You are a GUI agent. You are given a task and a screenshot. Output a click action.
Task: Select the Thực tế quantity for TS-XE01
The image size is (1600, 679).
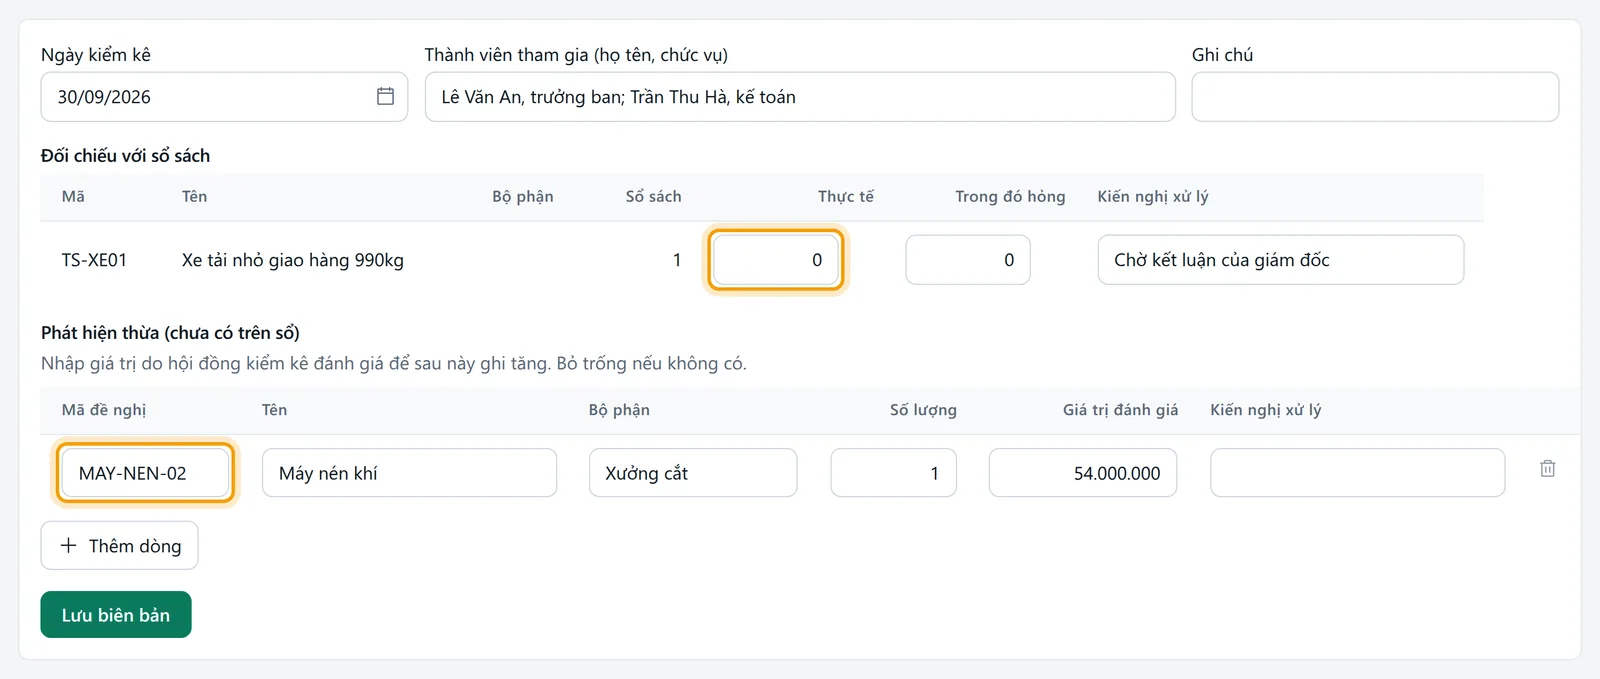(776, 260)
